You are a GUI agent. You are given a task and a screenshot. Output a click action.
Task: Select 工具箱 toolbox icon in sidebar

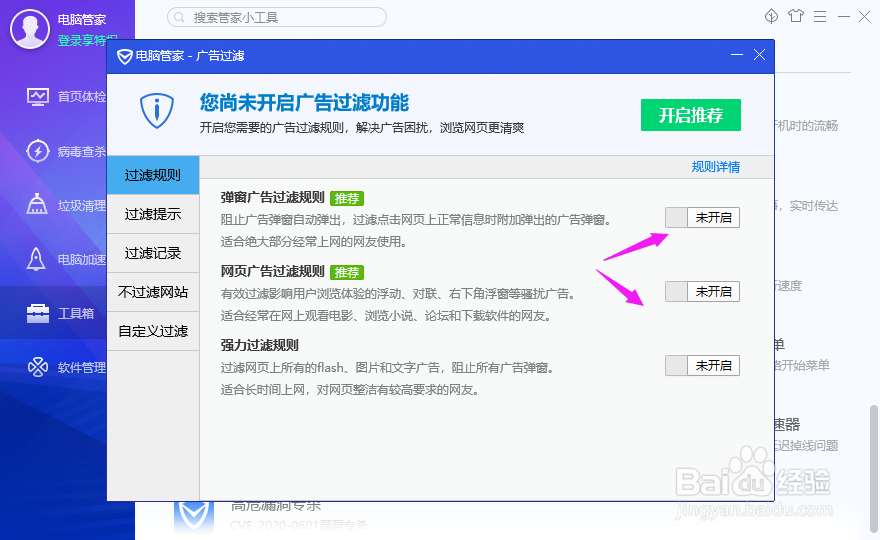pyautogui.click(x=38, y=313)
